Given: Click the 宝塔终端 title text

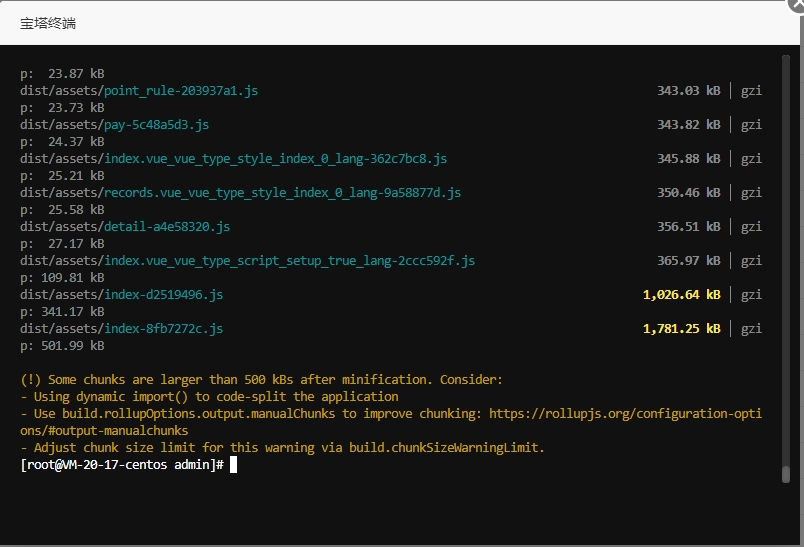Looking at the screenshot, I should coord(48,23).
